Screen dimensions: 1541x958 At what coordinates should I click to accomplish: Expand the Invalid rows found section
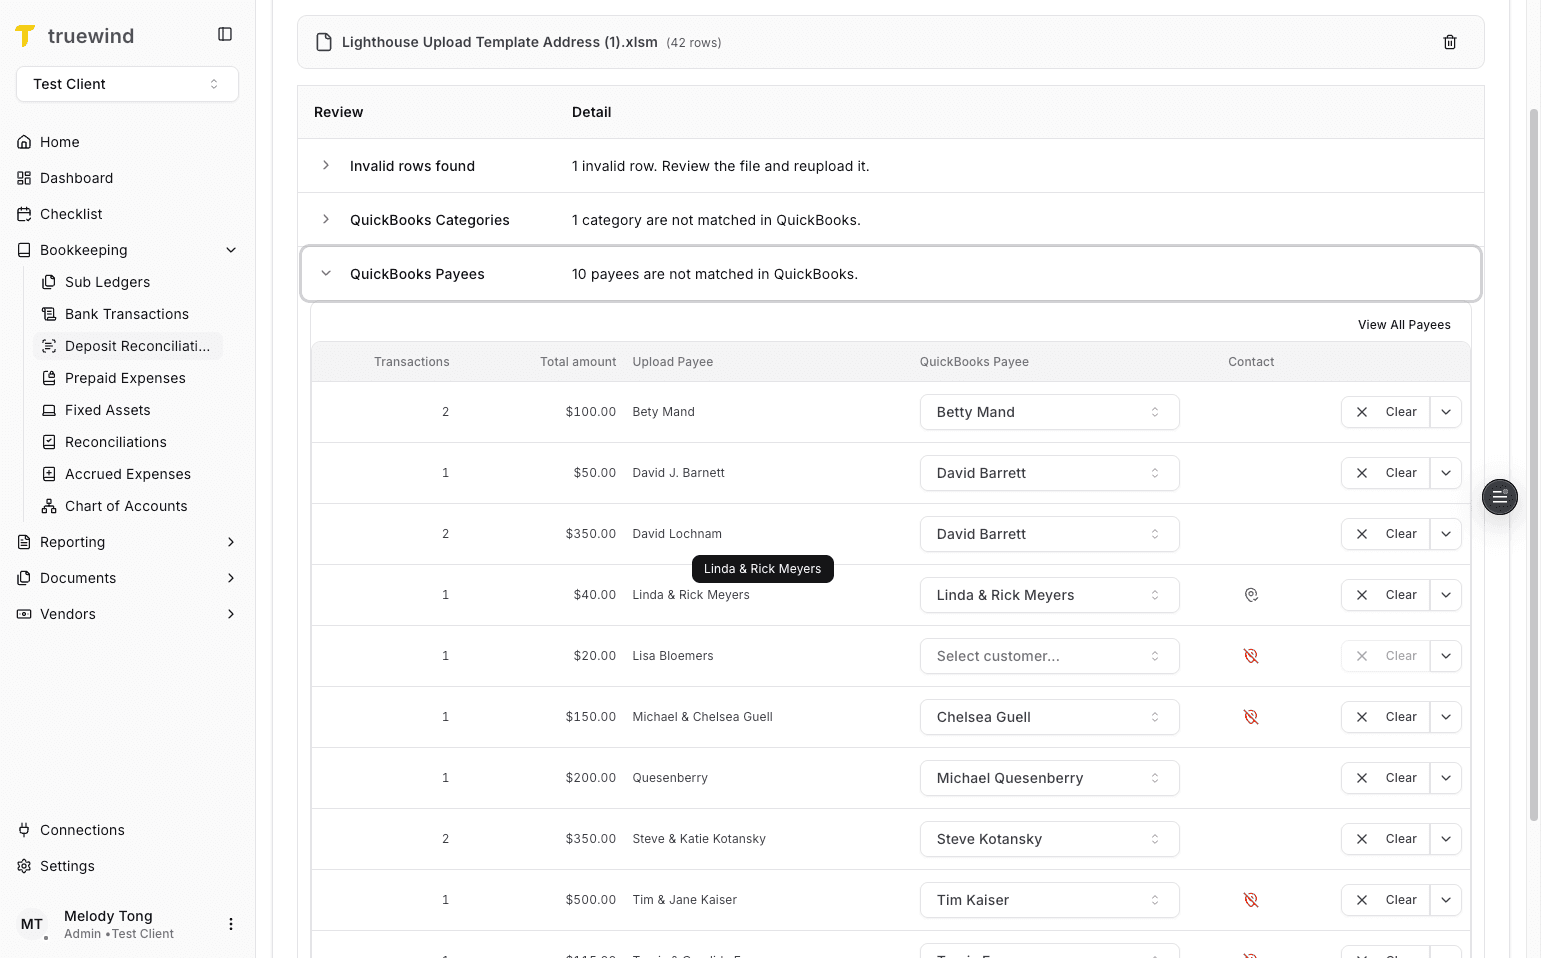tap(325, 165)
